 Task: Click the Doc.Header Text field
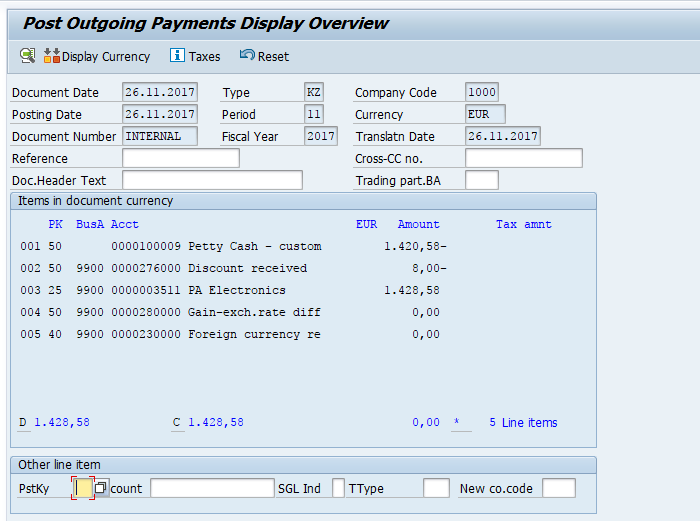(x=212, y=180)
